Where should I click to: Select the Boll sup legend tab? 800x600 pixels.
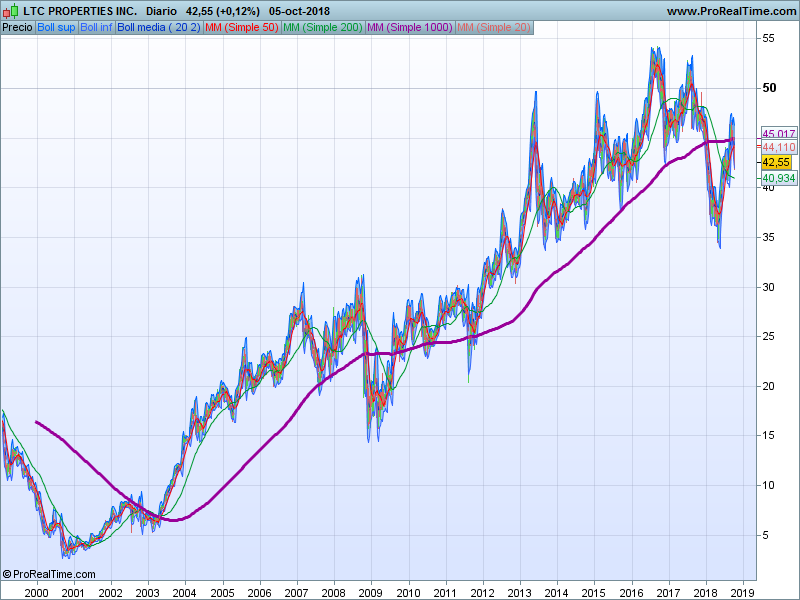pos(56,28)
